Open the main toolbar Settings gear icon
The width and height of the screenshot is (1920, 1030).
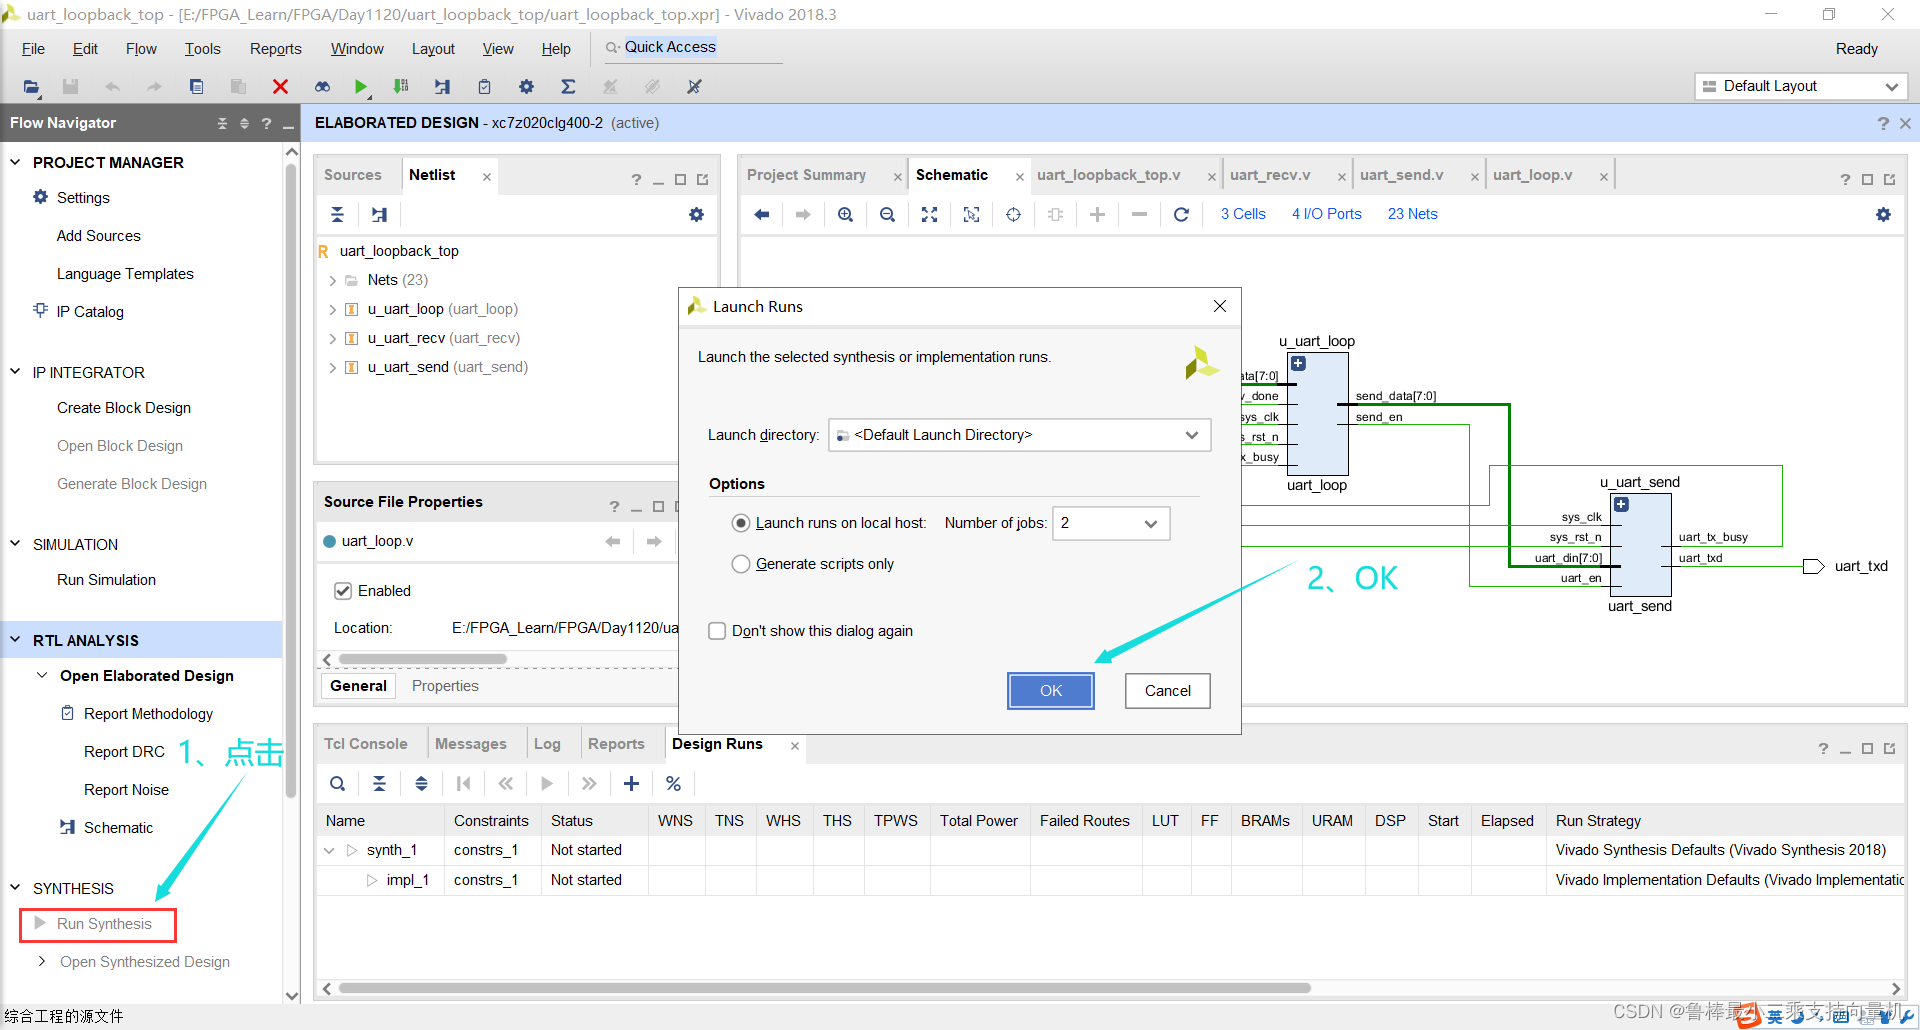click(526, 87)
